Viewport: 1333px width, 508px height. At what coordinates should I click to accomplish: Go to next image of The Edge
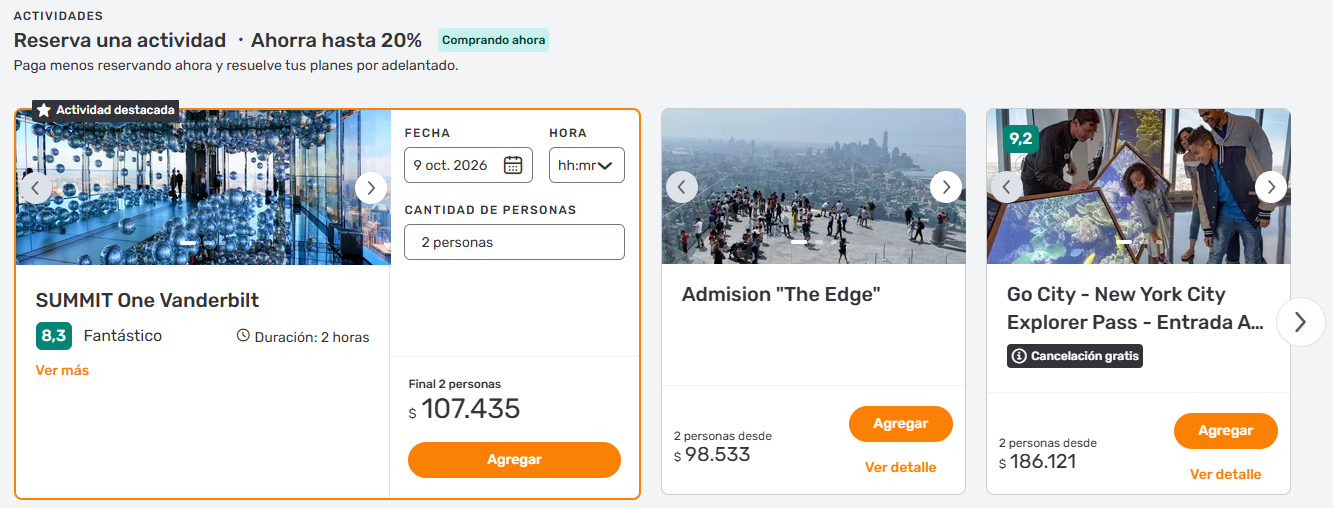[x=945, y=187]
